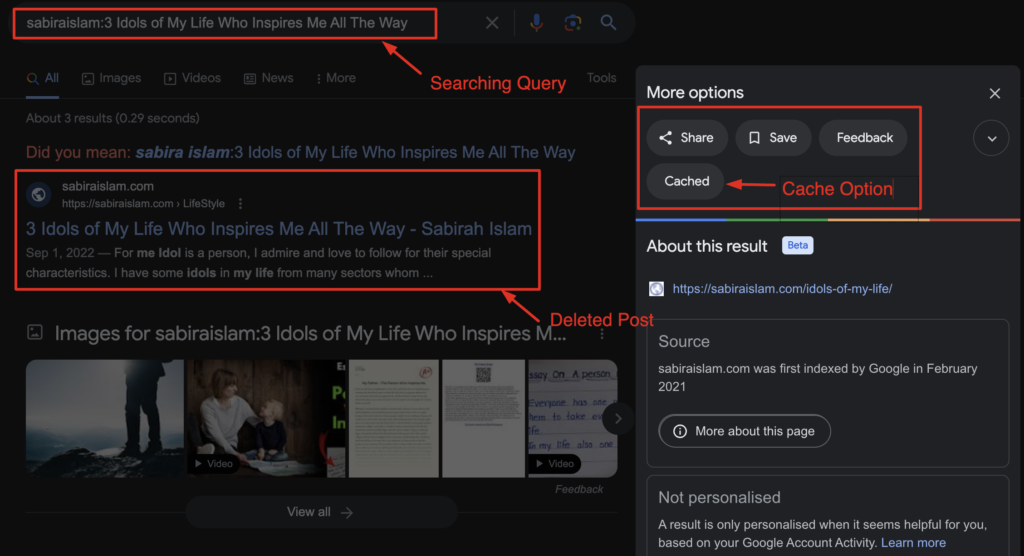Viewport: 1024px width, 556px height.
Task: Advance image carousel with right arrow
Action: click(x=617, y=419)
